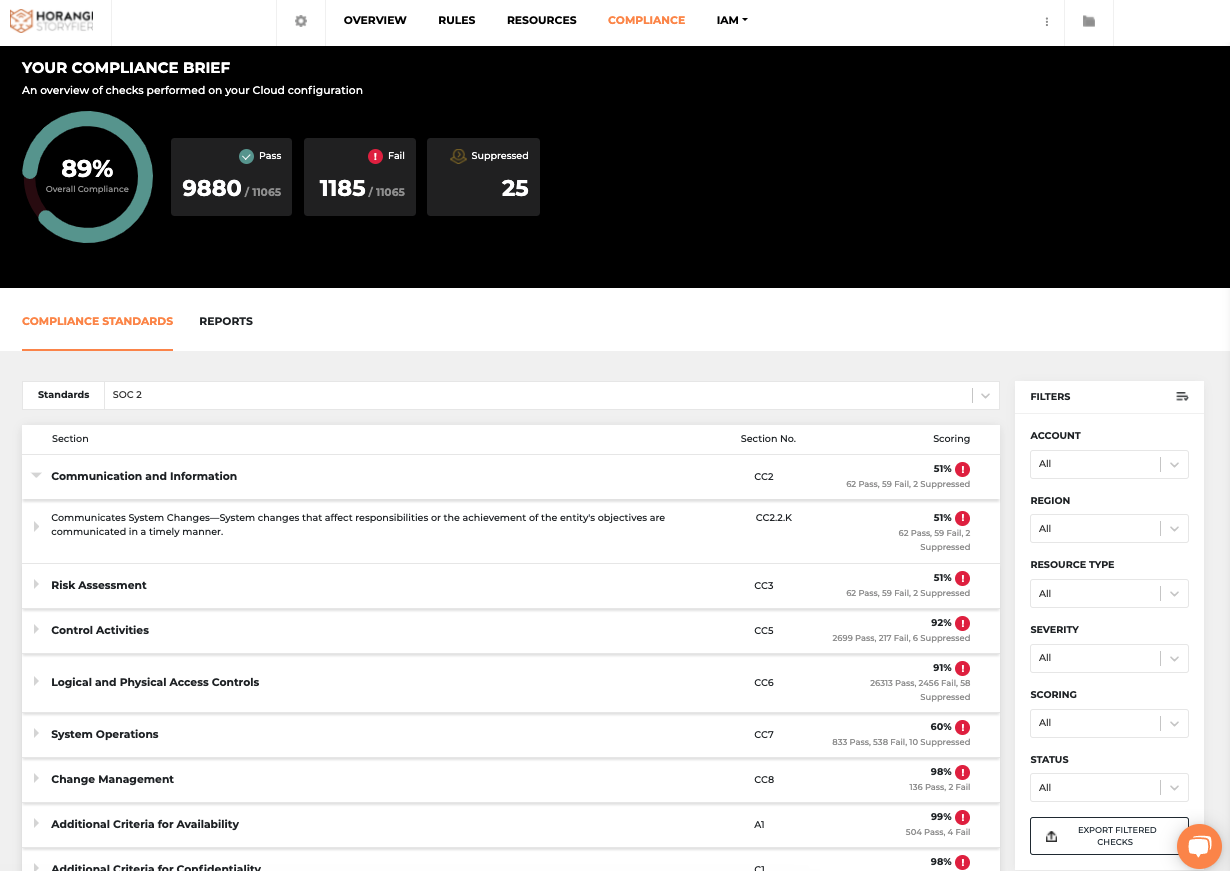The height and width of the screenshot is (871, 1230).
Task: Click the Suppressed icon in the brief
Action: click(x=458, y=156)
